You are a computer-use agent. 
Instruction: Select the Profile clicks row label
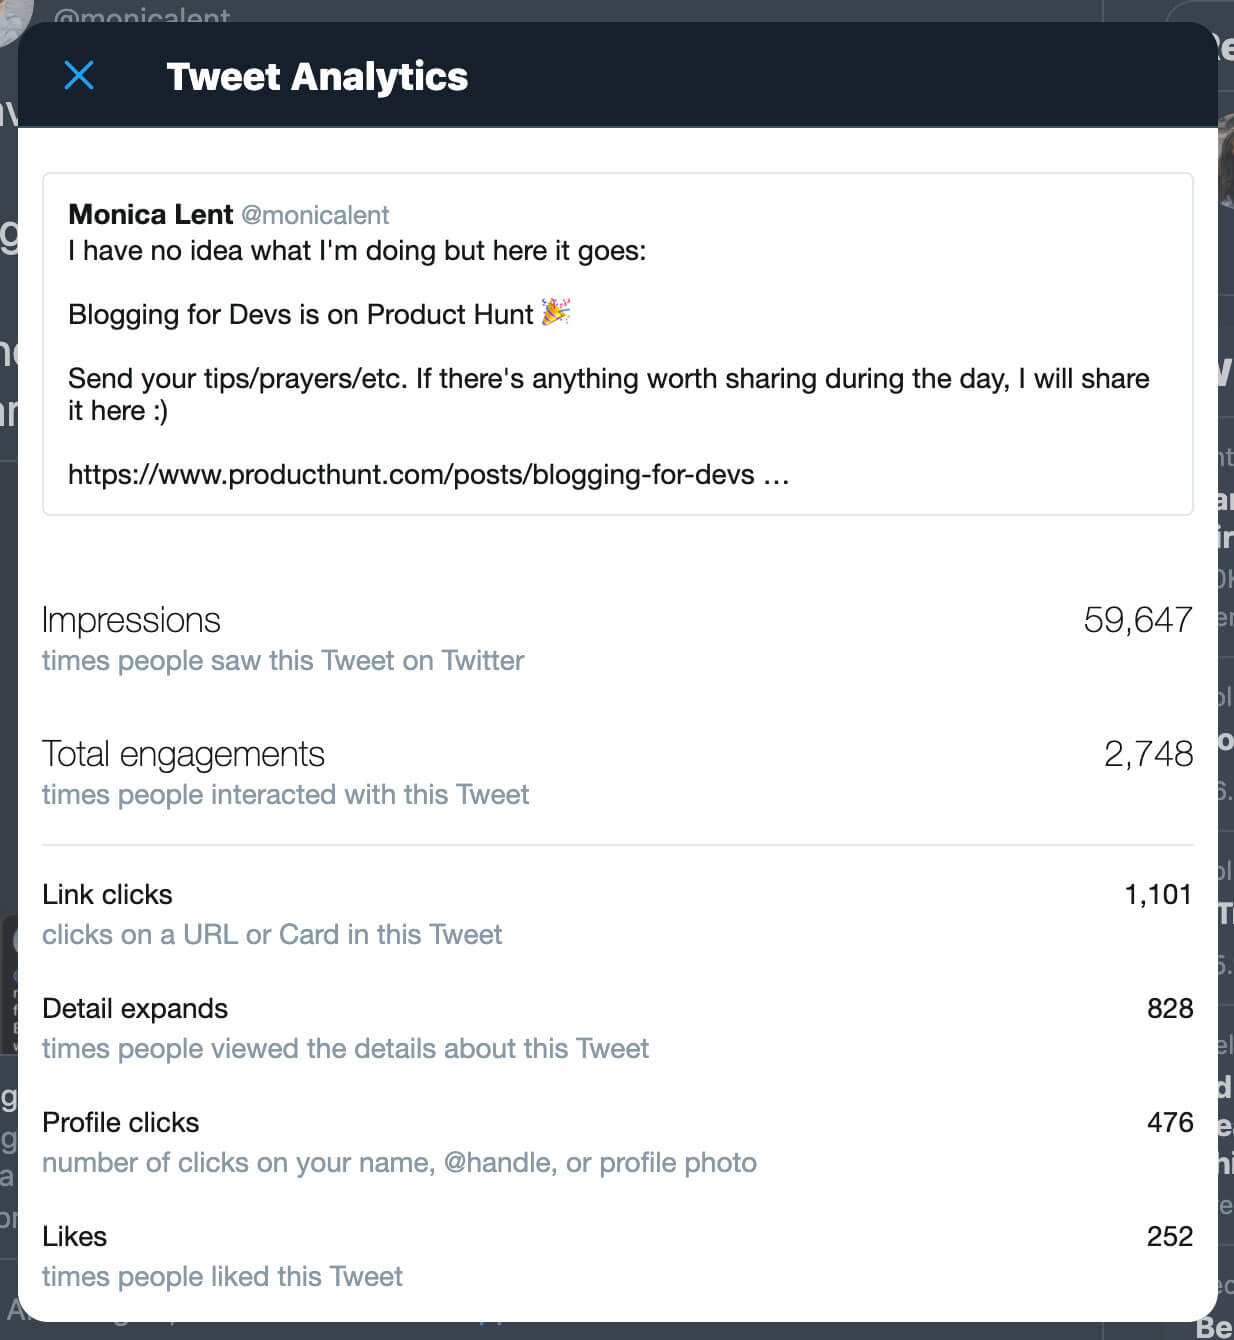[120, 1122]
